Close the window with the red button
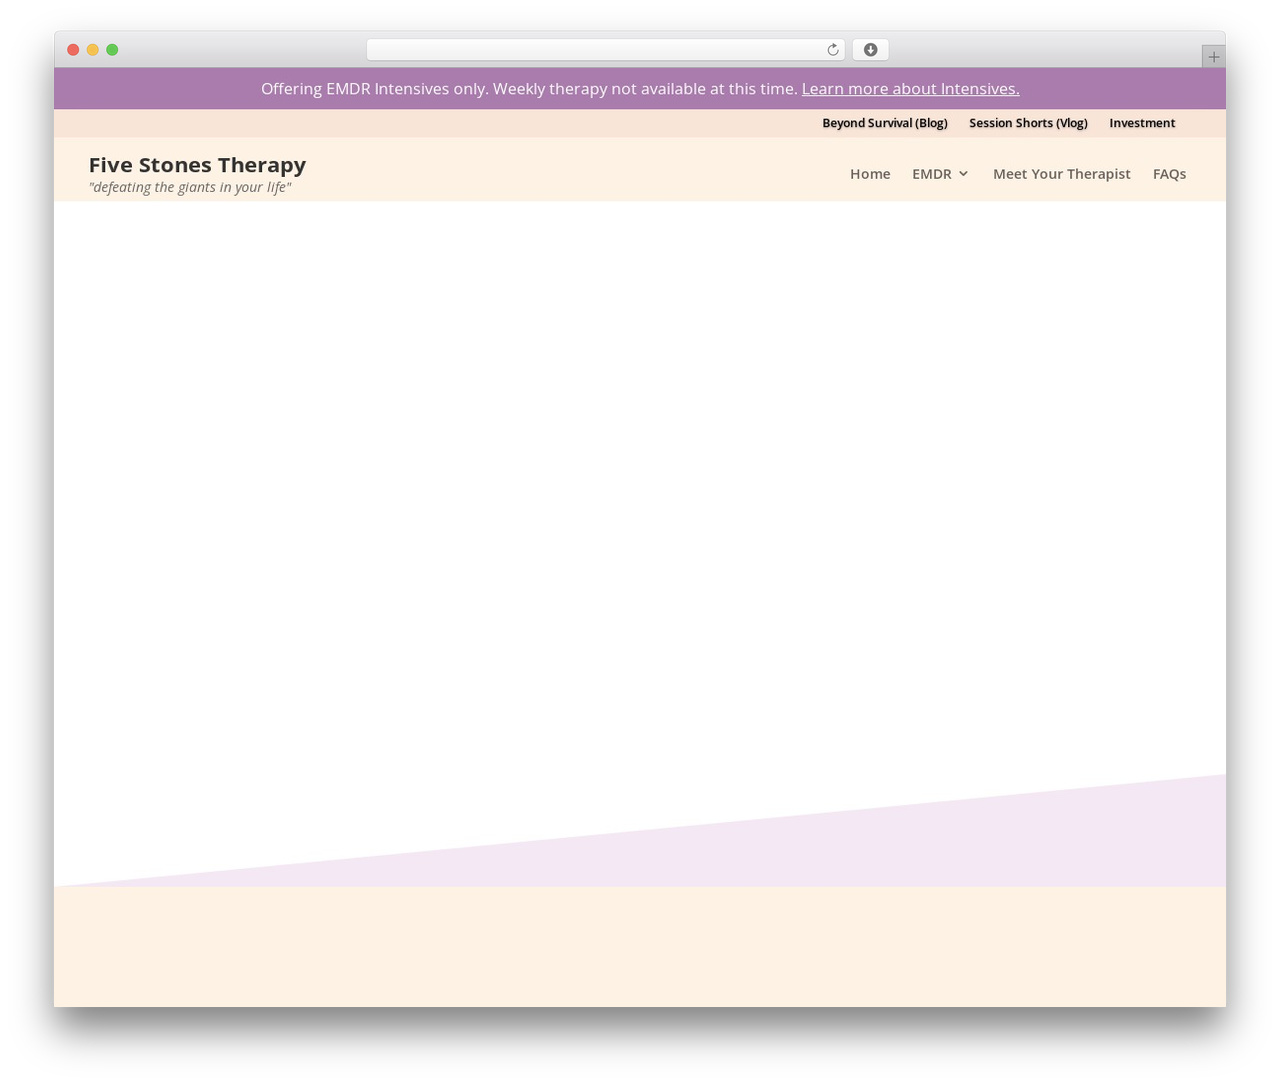The image size is (1280, 1084). click(x=73, y=50)
